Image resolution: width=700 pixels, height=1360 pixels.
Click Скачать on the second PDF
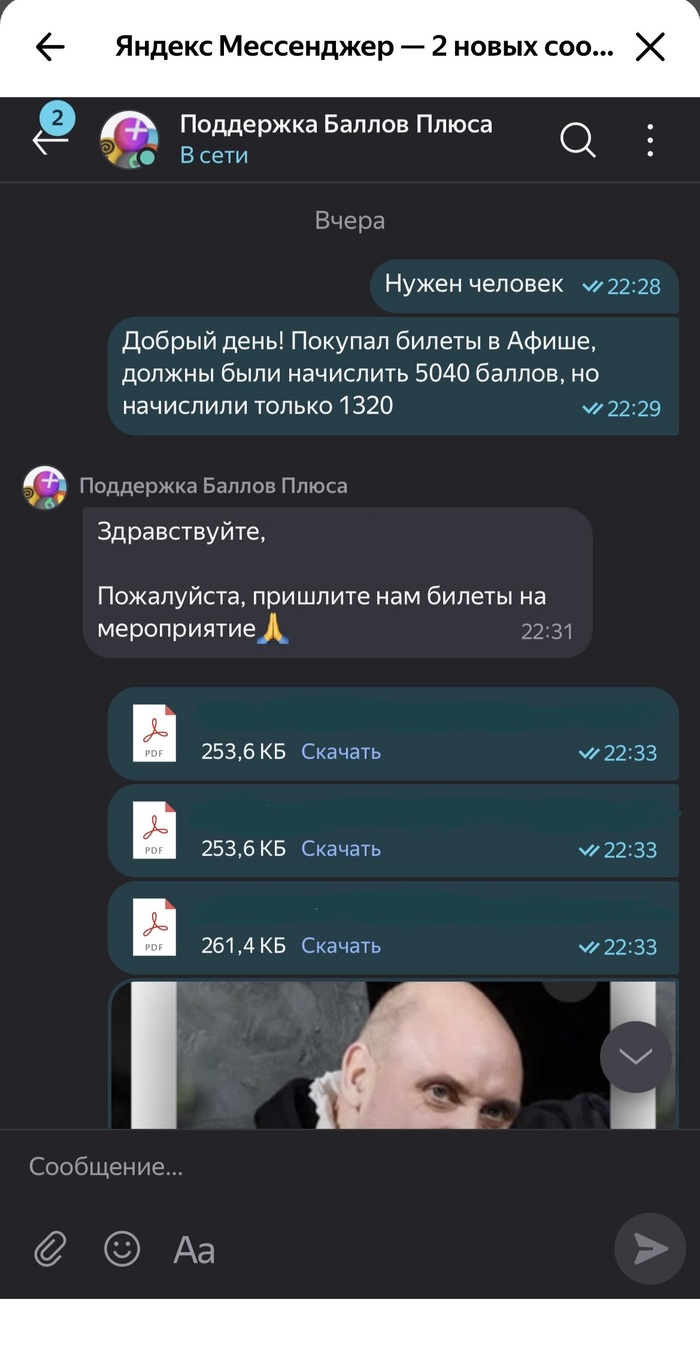[x=341, y=849]
